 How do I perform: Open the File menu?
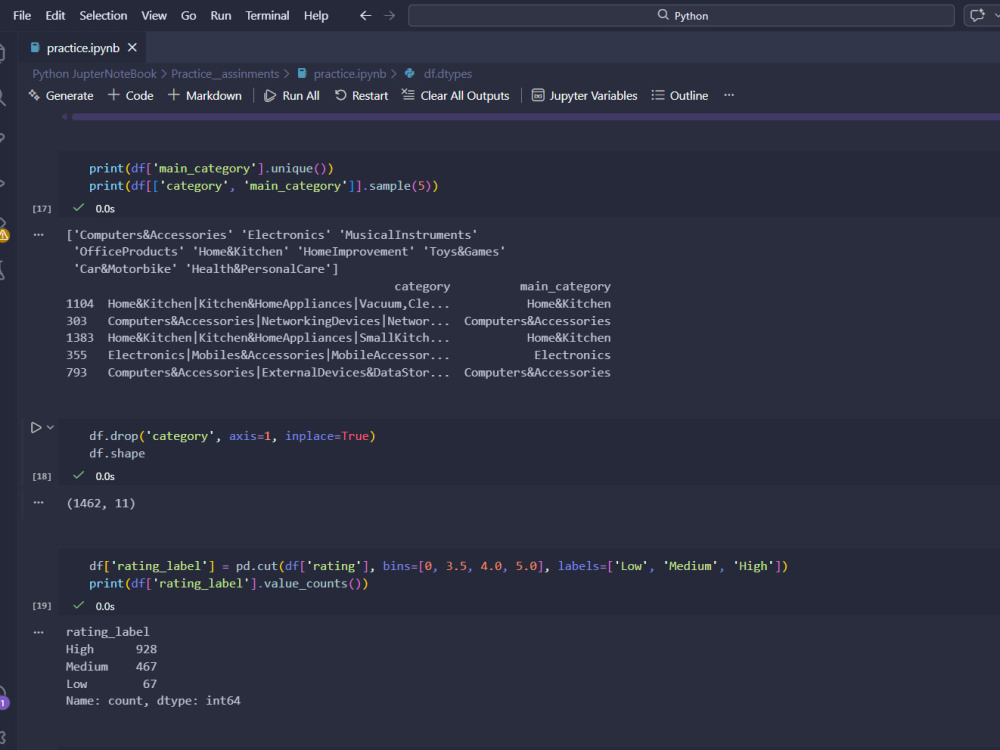click(22, 15)
